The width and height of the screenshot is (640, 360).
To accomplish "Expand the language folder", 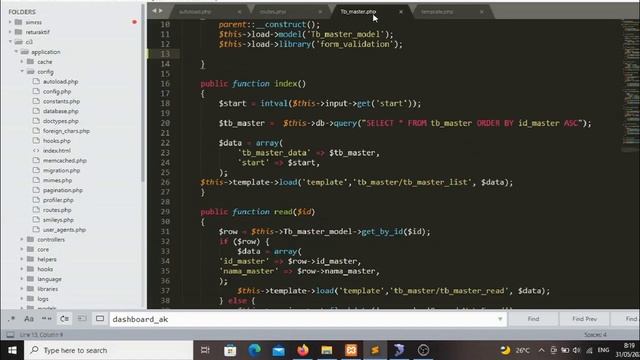I will coord(22,279).
